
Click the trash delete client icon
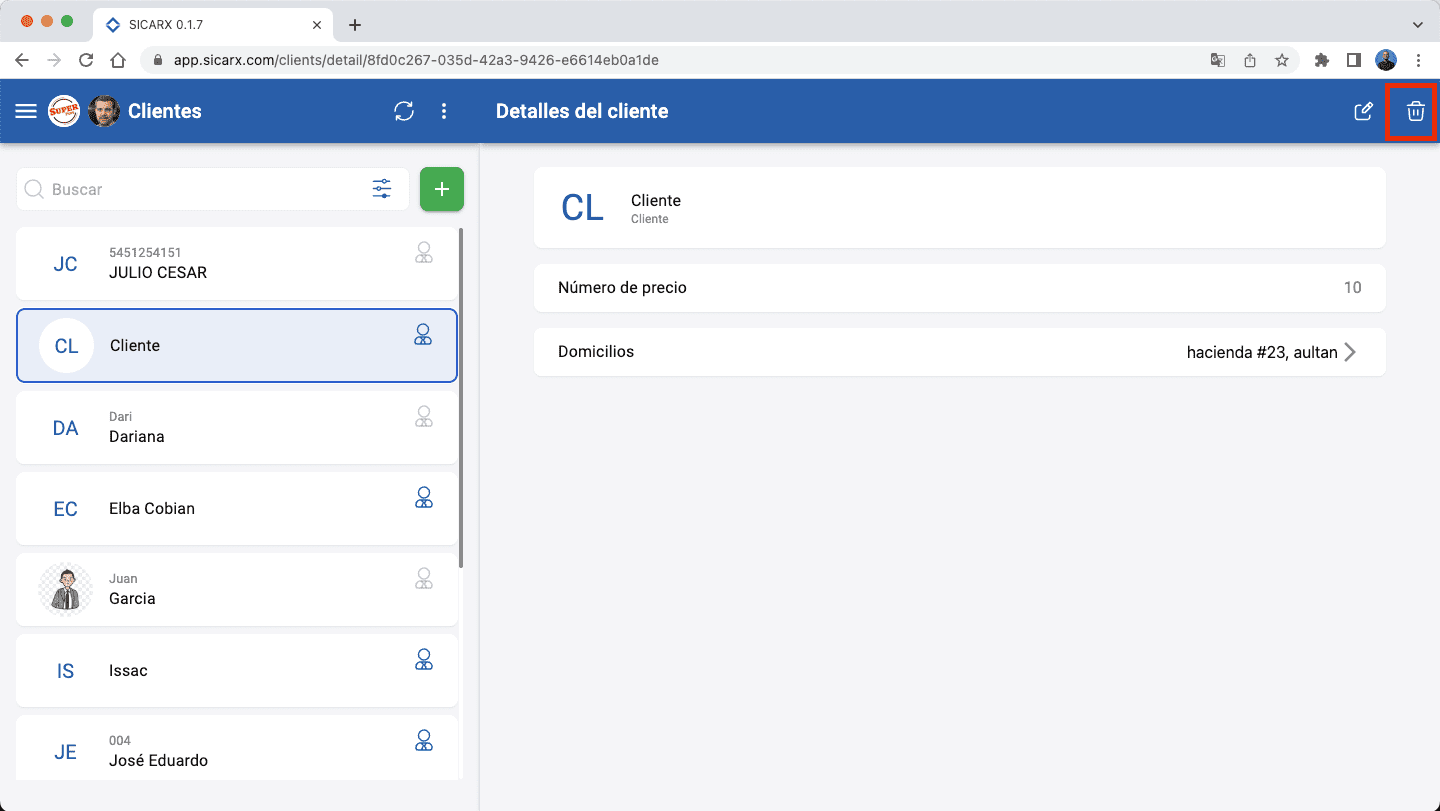(1415, 111)
